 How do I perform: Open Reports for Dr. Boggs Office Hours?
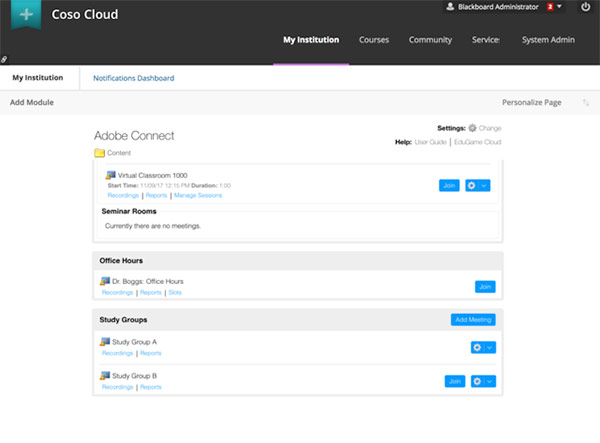pyautogui.click(x=150, y=292)
